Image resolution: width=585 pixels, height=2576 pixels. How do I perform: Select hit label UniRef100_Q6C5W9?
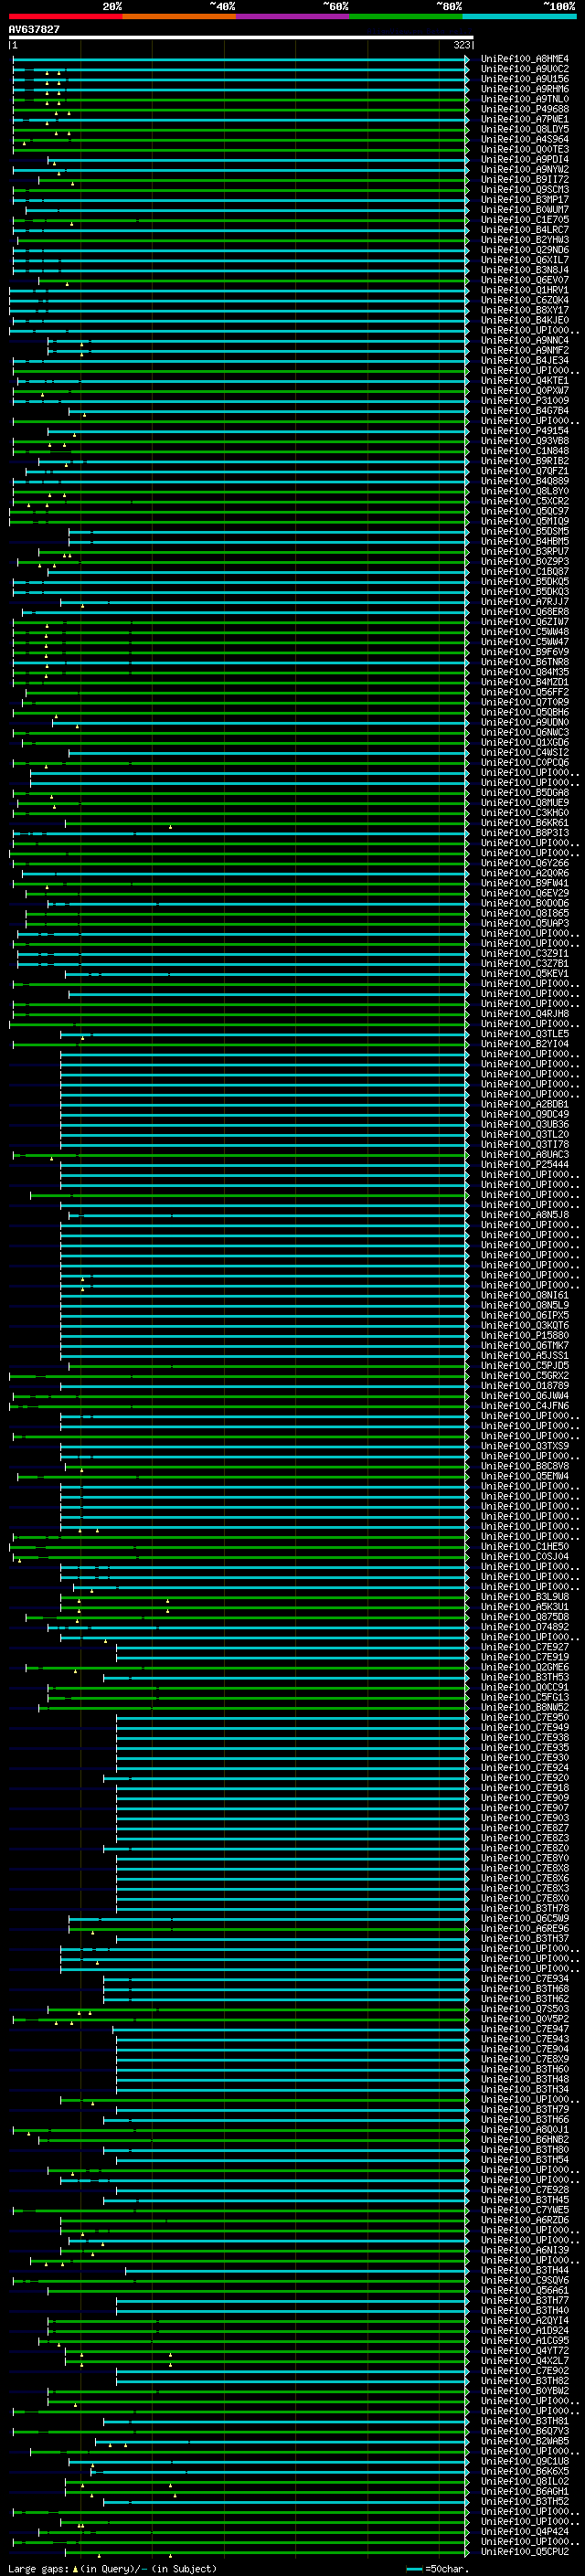525,1918
